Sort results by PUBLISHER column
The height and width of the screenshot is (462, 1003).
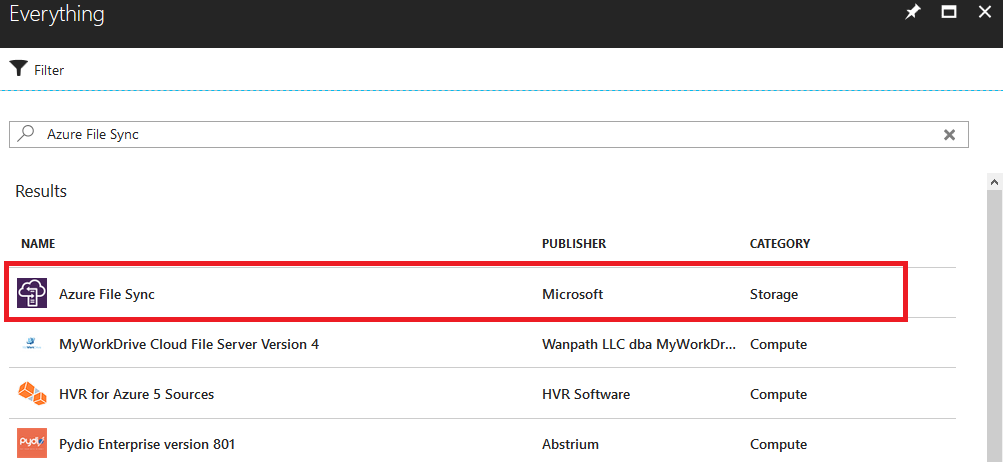coord(574,244)
